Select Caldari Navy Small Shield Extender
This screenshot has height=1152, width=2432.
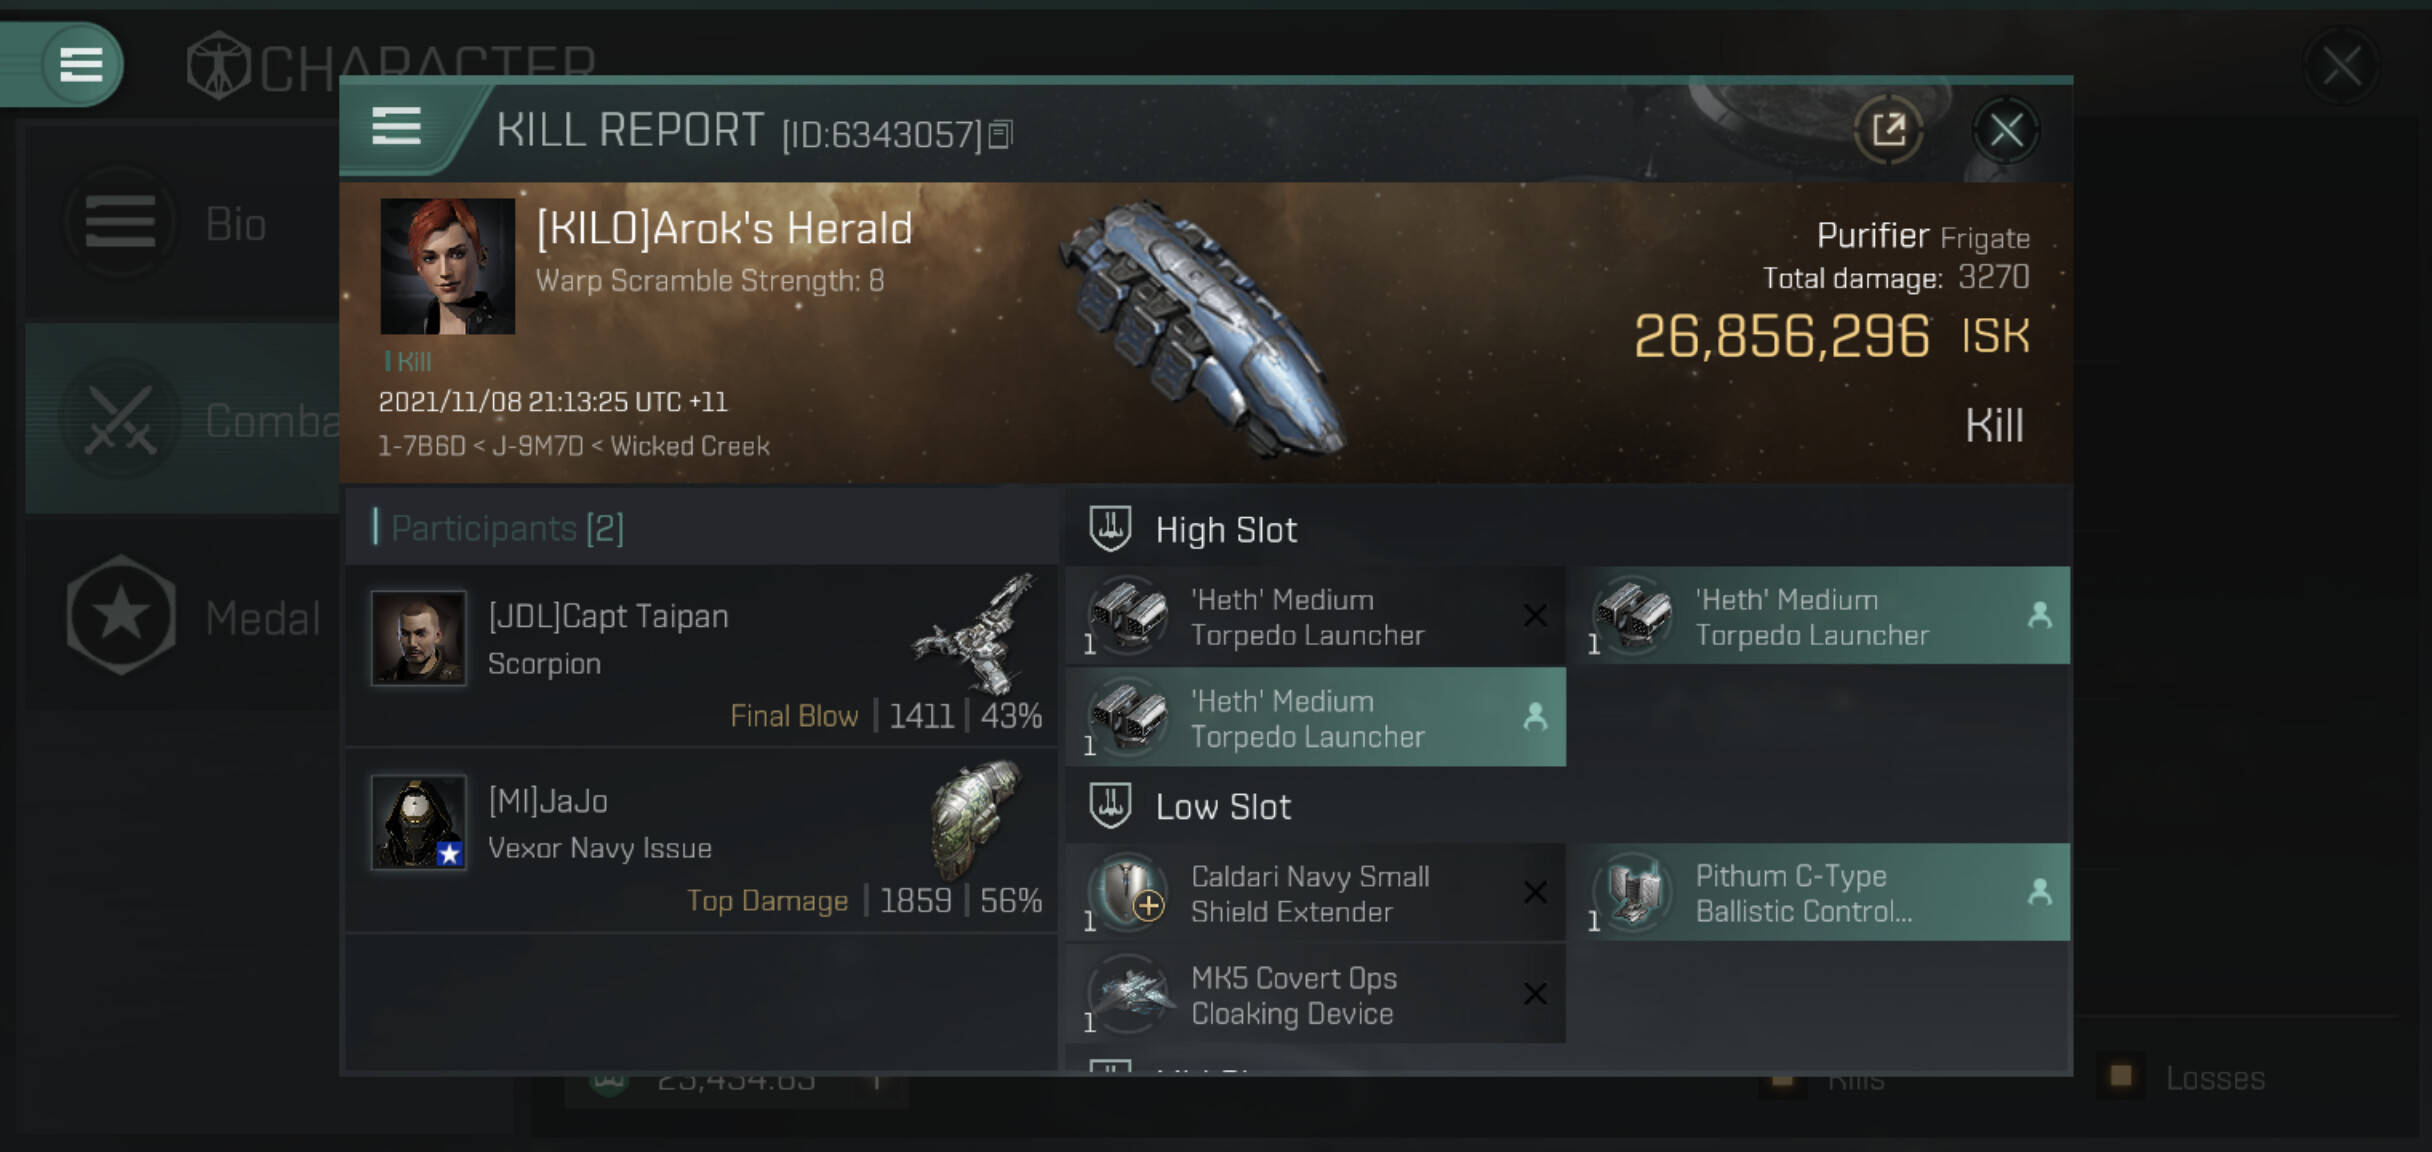tap(1315, 893)
